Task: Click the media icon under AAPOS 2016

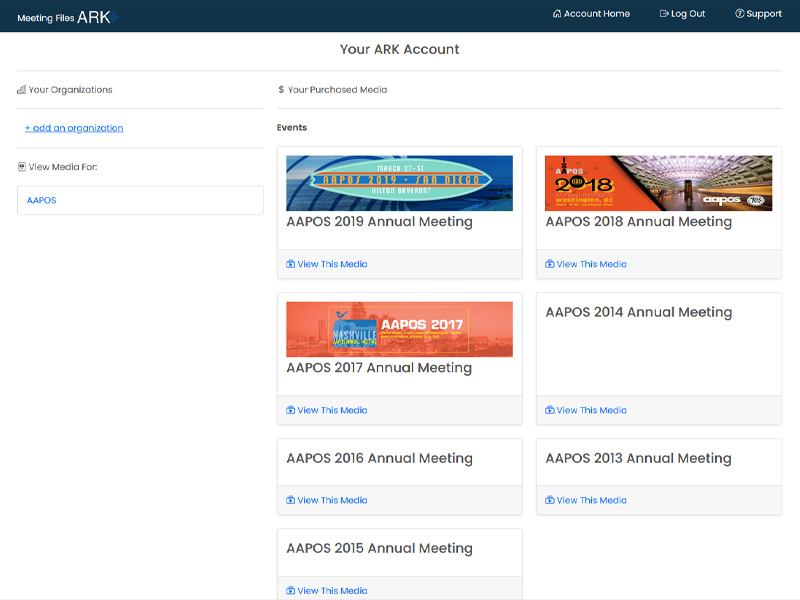Action: click(x=290, y=500)
